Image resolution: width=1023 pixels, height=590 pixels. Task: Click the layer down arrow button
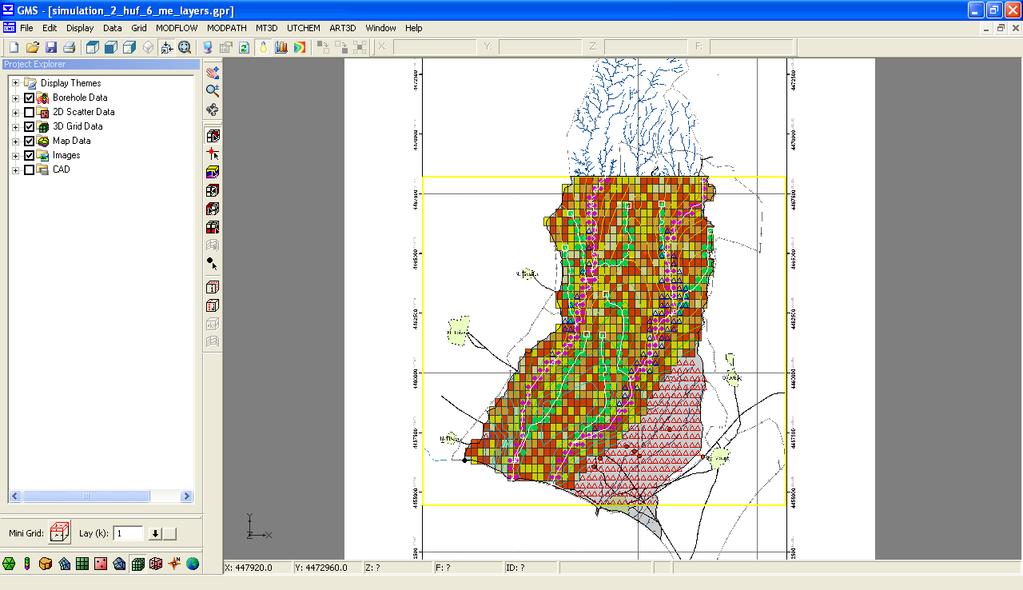click(155, 534)
